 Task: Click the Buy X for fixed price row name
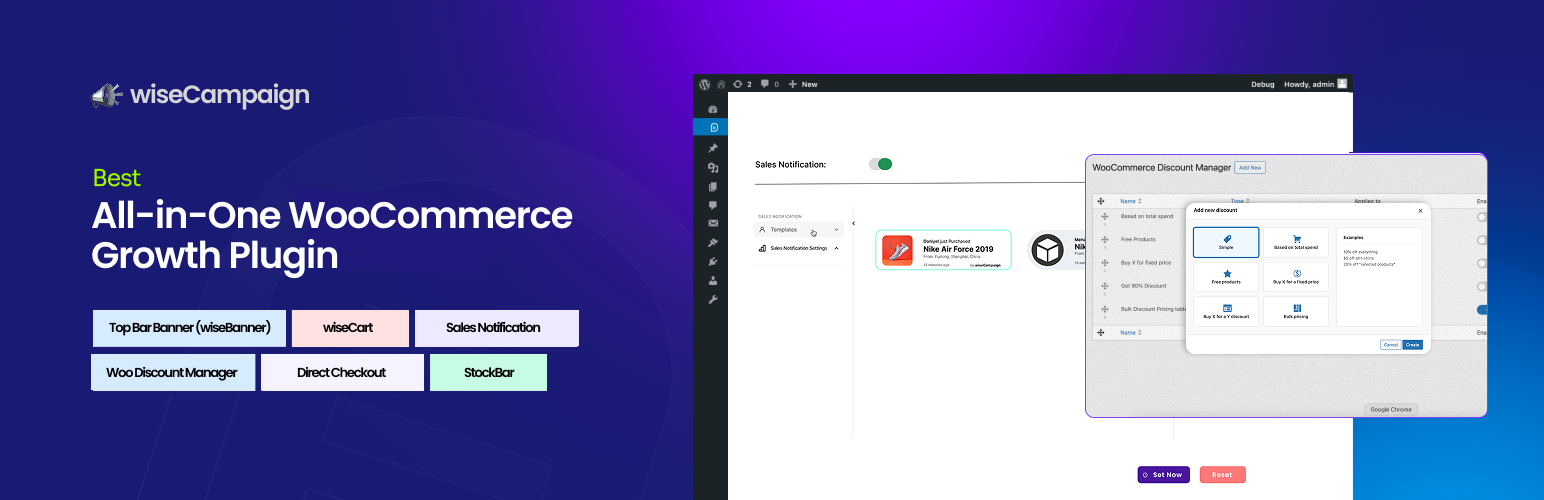coord(1147,263)
